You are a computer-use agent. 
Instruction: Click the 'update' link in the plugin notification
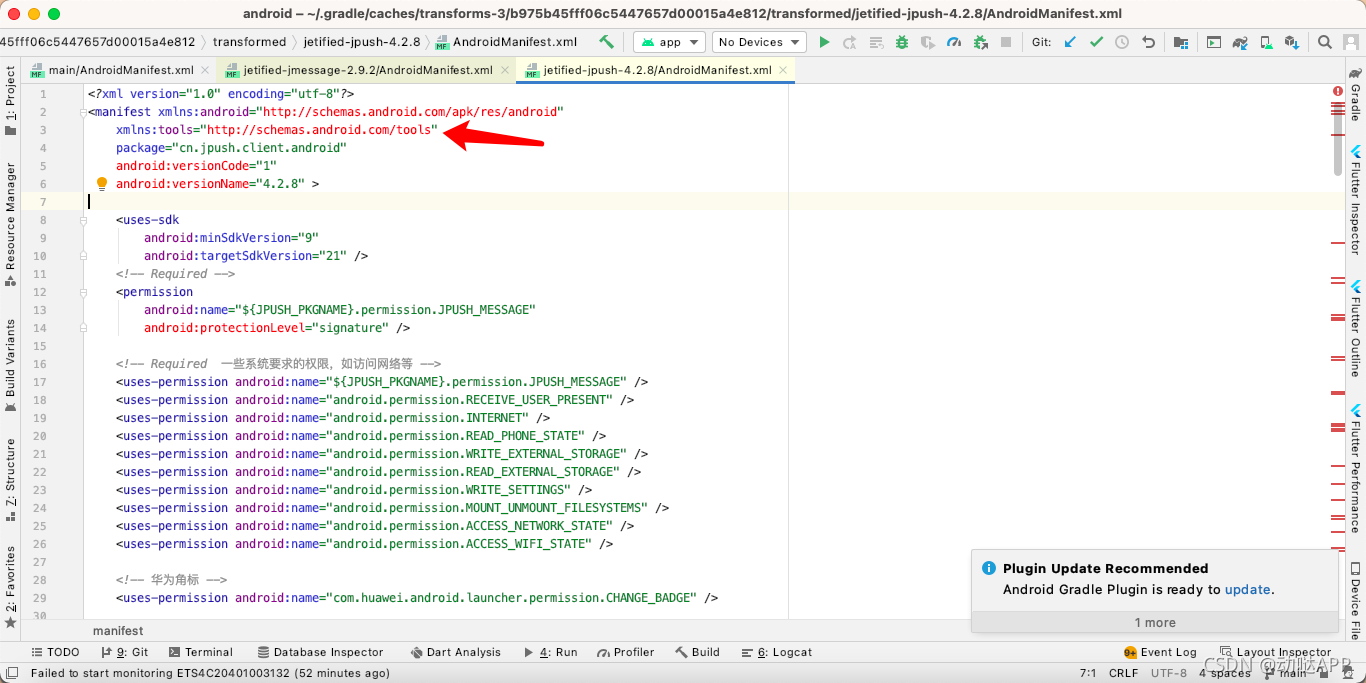tap(1247, 589)
